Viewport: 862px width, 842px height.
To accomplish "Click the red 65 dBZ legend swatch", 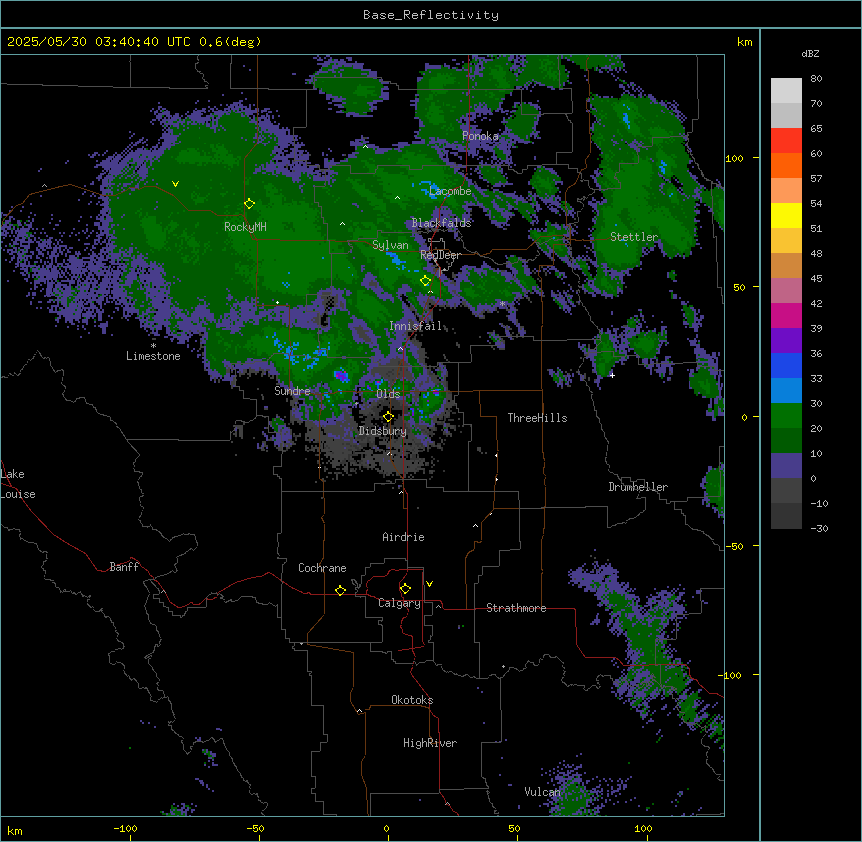I will point(786,140).
